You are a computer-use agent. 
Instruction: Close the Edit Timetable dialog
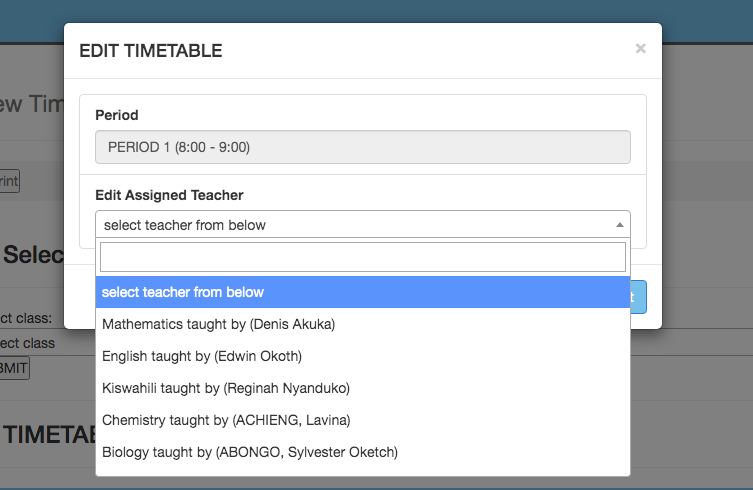tap(640, 48)
